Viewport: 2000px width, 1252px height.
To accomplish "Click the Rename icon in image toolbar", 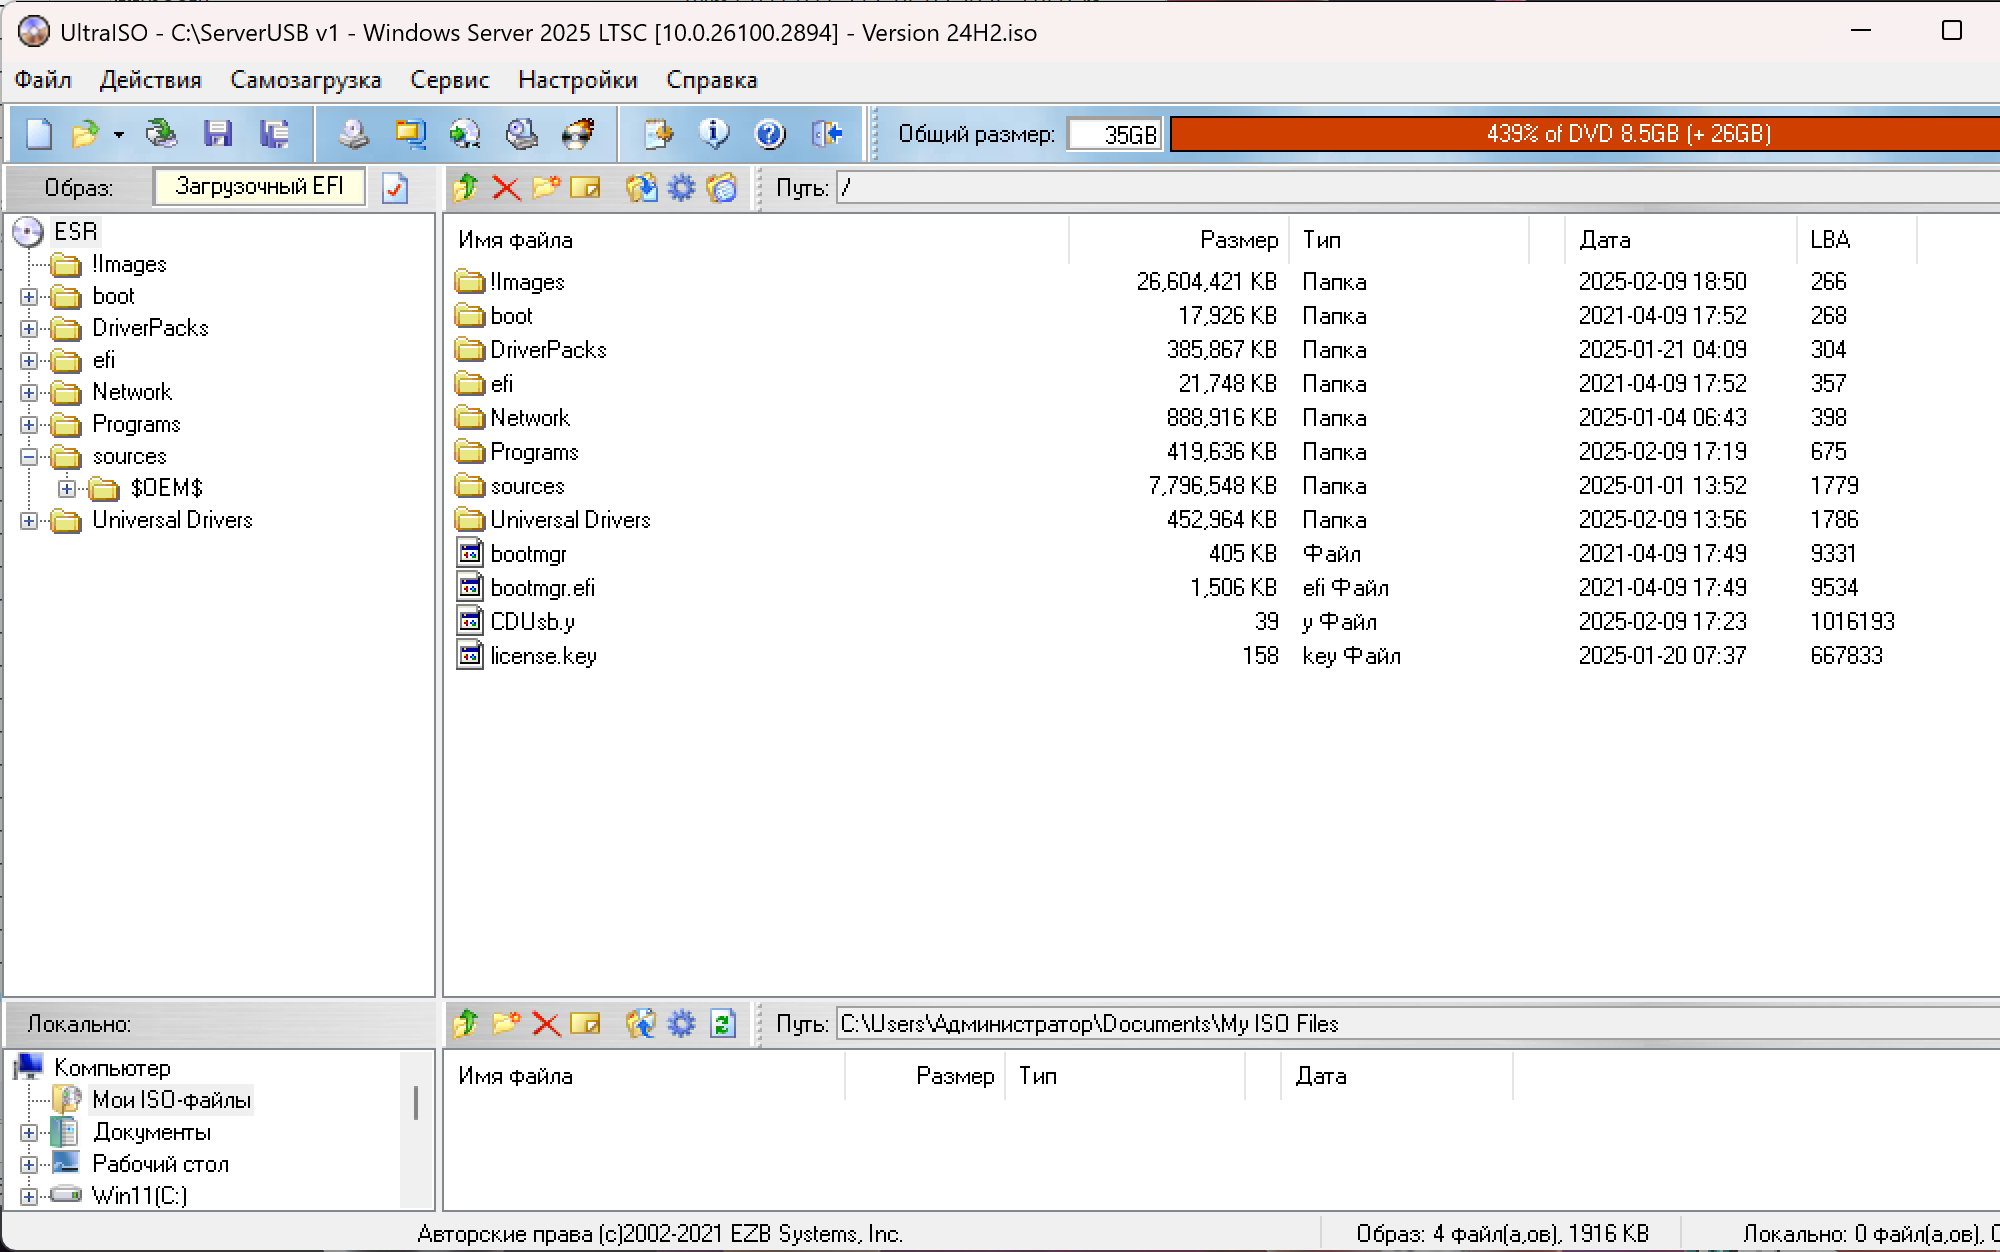I will [585, 188].
